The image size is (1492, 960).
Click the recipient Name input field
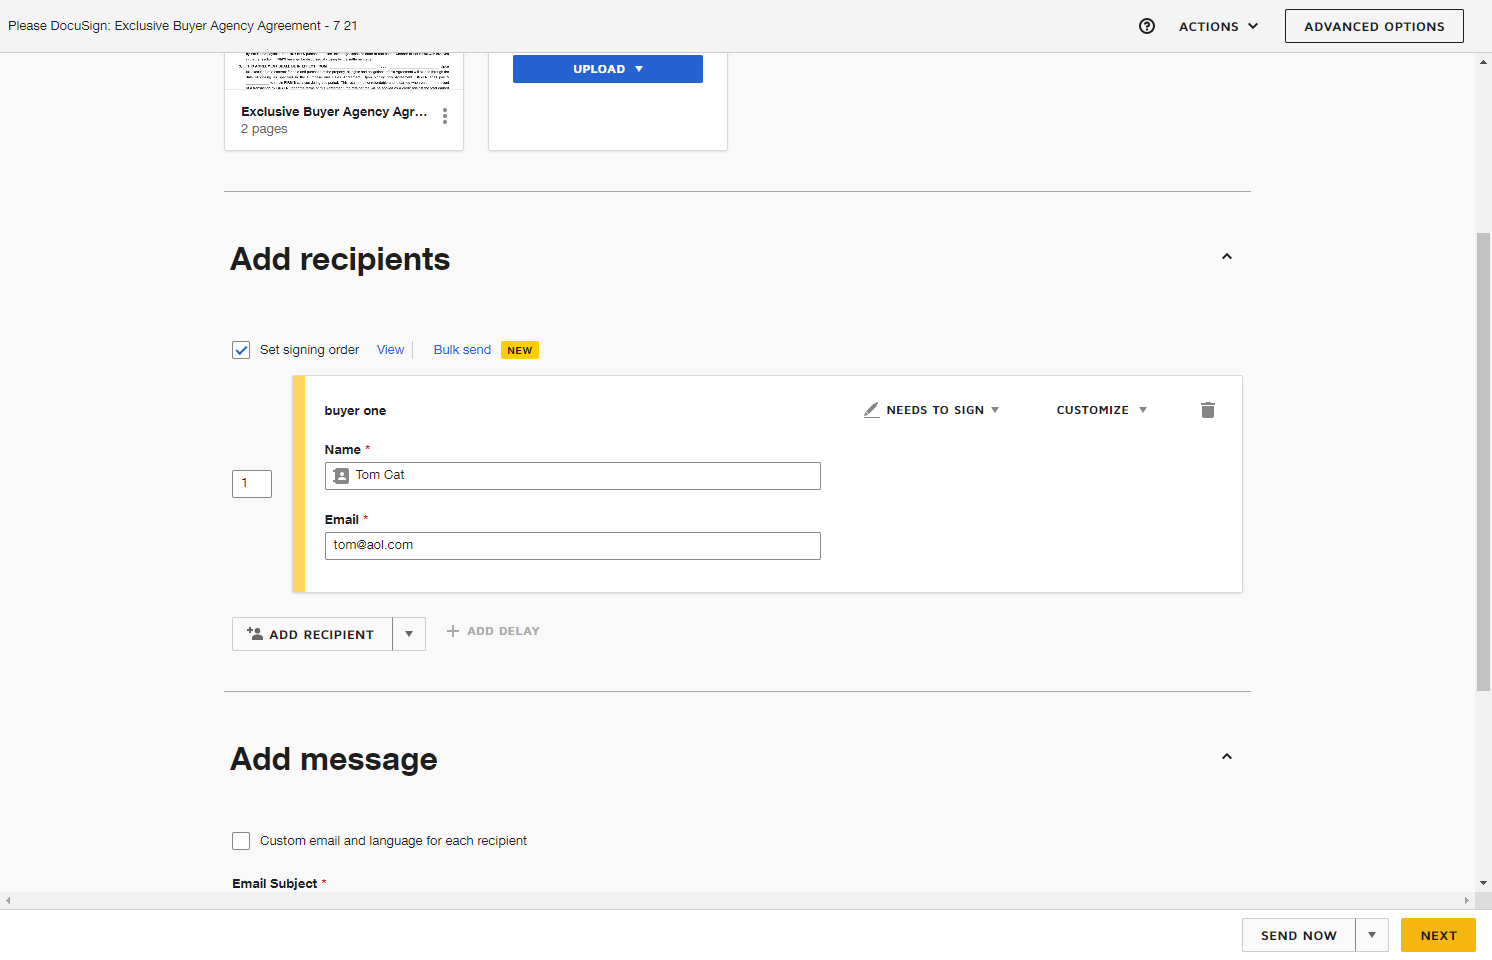click(x=573, y=476)
